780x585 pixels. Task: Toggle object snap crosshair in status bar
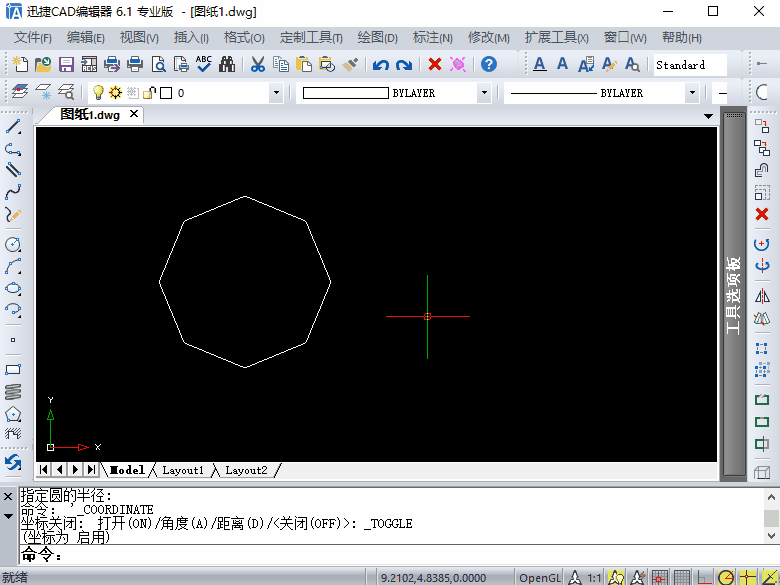(x=748, y=578)
